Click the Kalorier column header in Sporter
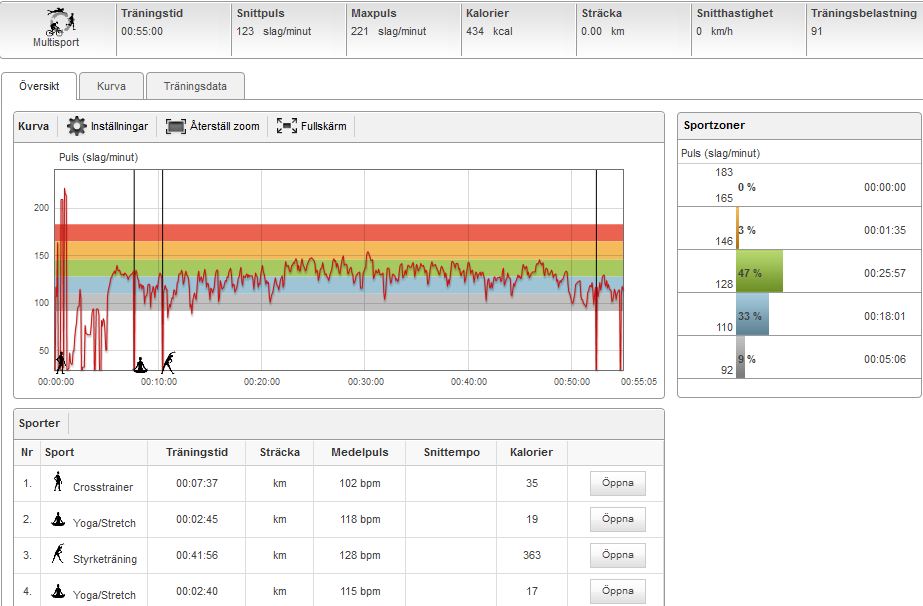923x606 pixels. 531,452
